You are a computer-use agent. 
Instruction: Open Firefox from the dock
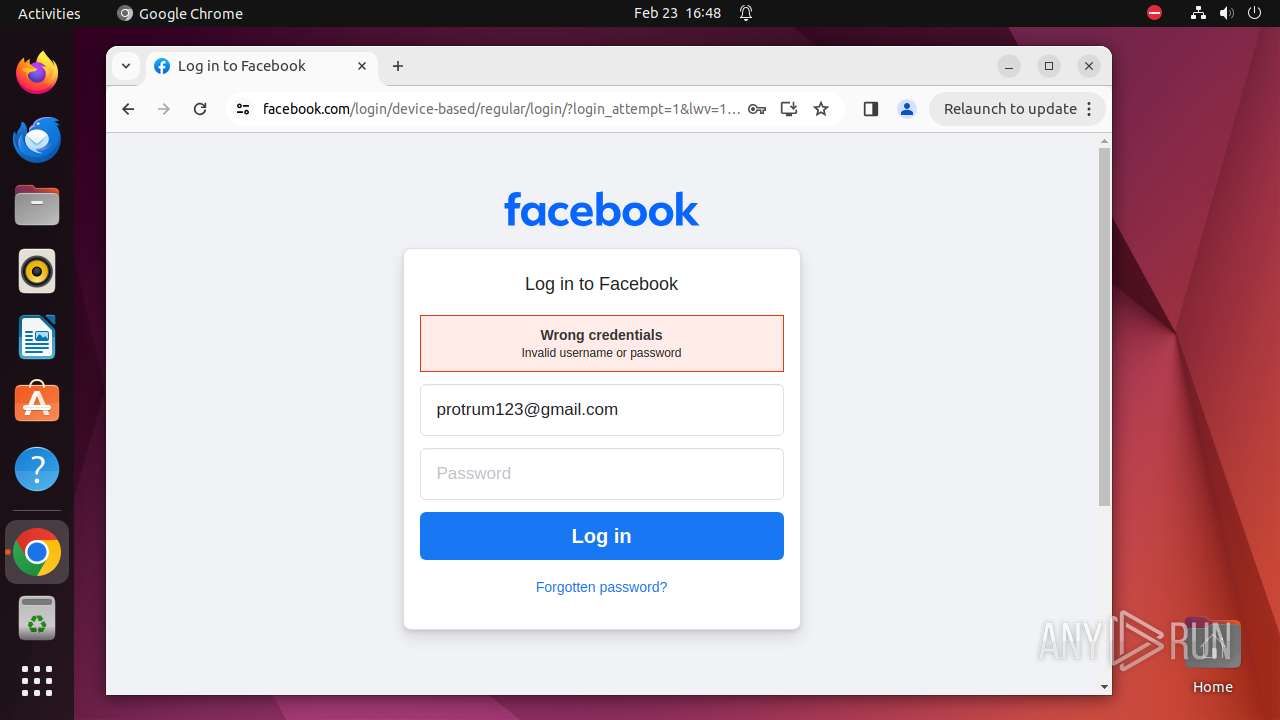[x=37, y=73]
